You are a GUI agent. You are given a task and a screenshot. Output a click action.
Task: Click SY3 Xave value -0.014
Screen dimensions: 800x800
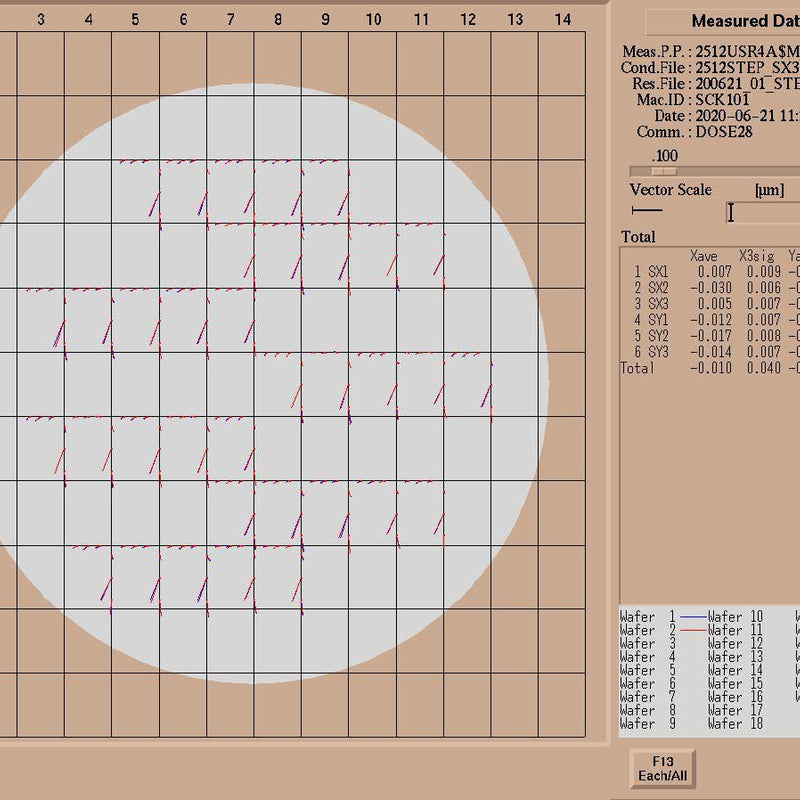click(711, 352)
